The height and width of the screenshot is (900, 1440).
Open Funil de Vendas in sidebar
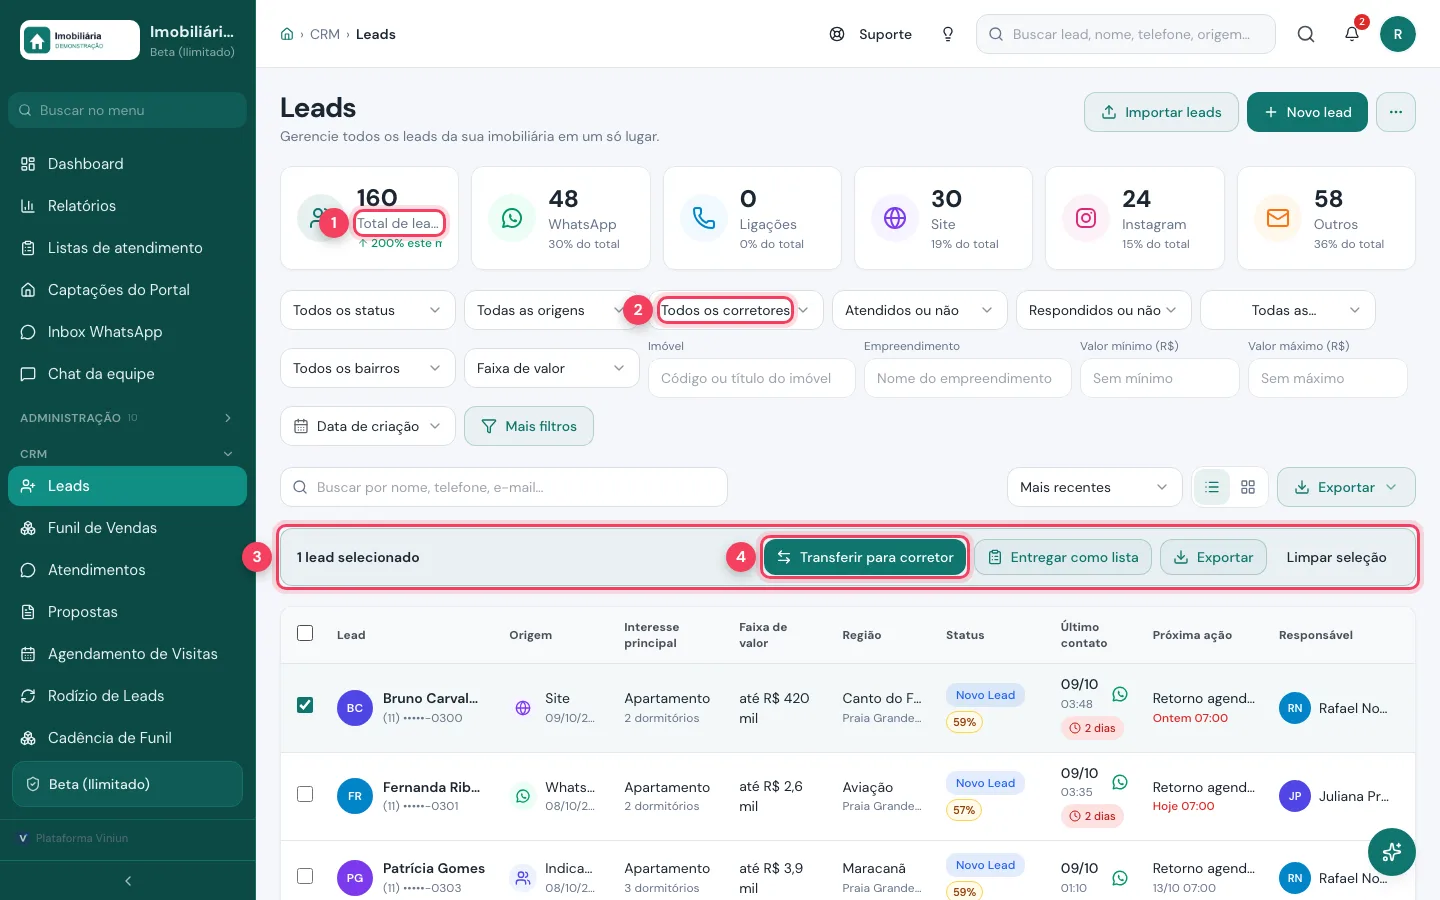[x=127, y=528]
